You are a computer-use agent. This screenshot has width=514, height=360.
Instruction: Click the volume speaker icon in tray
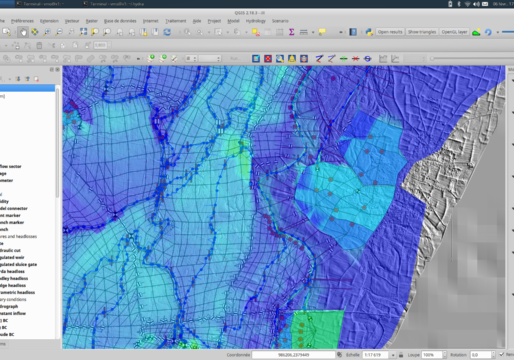pyautogui.click(x=476, y=4)
